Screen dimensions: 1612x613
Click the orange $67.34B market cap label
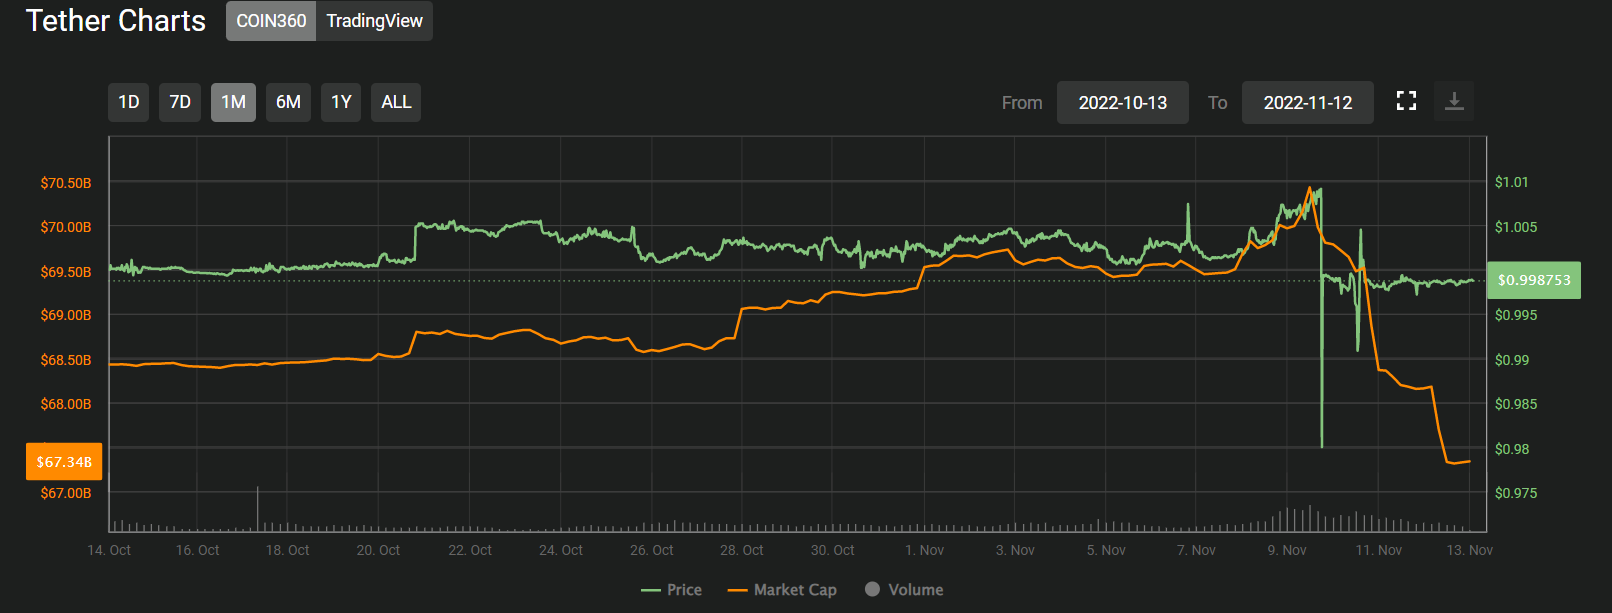pyautogui.click(x=64, y=462)
